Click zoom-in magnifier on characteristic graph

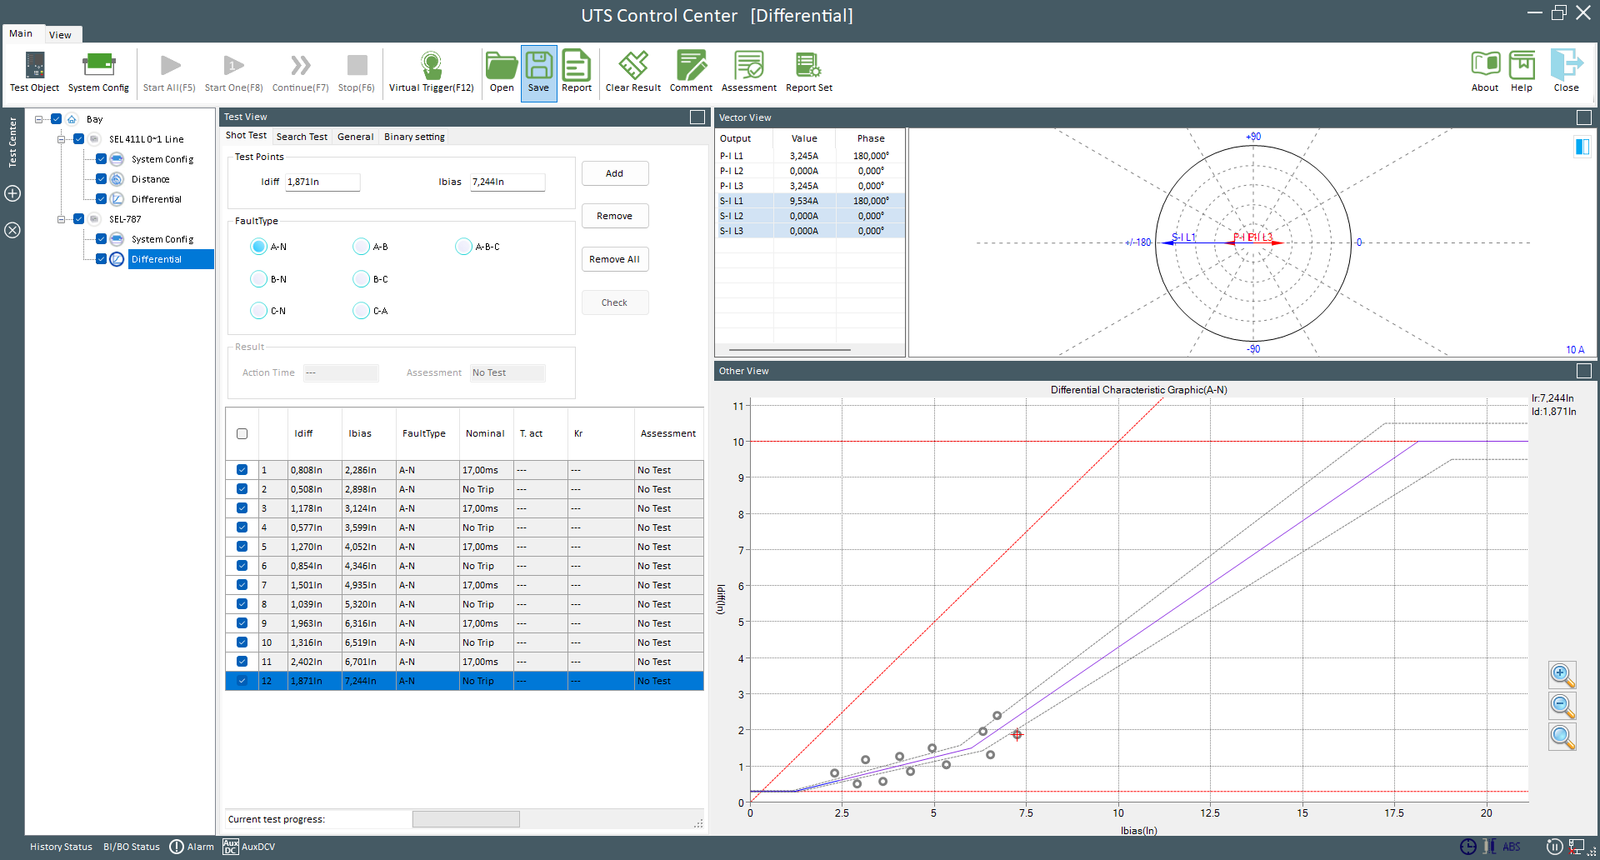coord(1562,675)
